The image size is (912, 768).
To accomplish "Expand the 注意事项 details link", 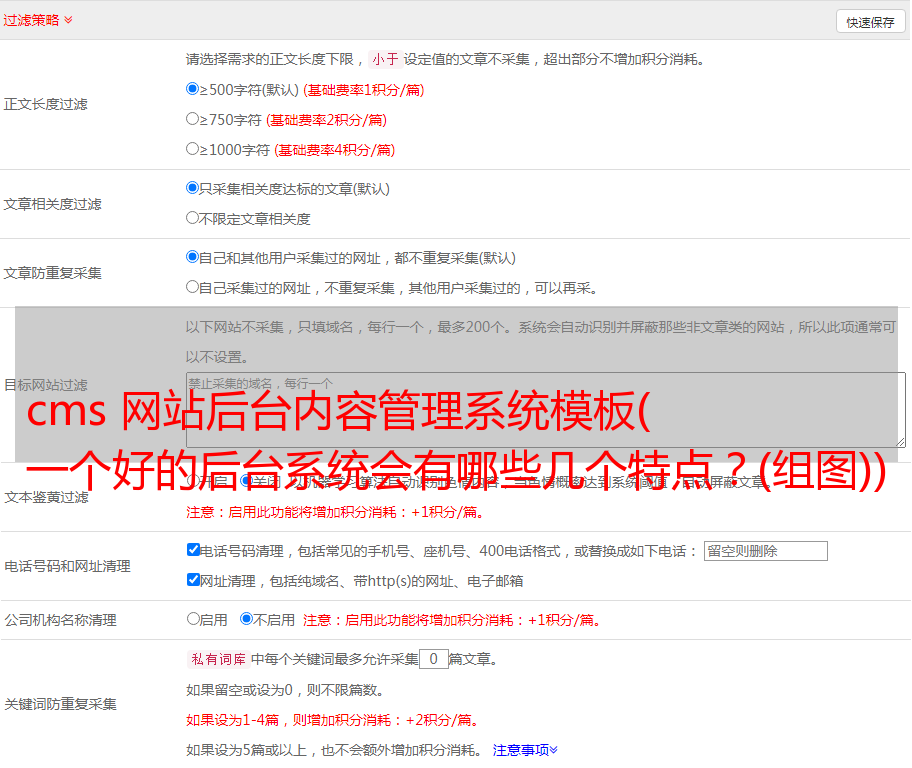I will (525, 750).
